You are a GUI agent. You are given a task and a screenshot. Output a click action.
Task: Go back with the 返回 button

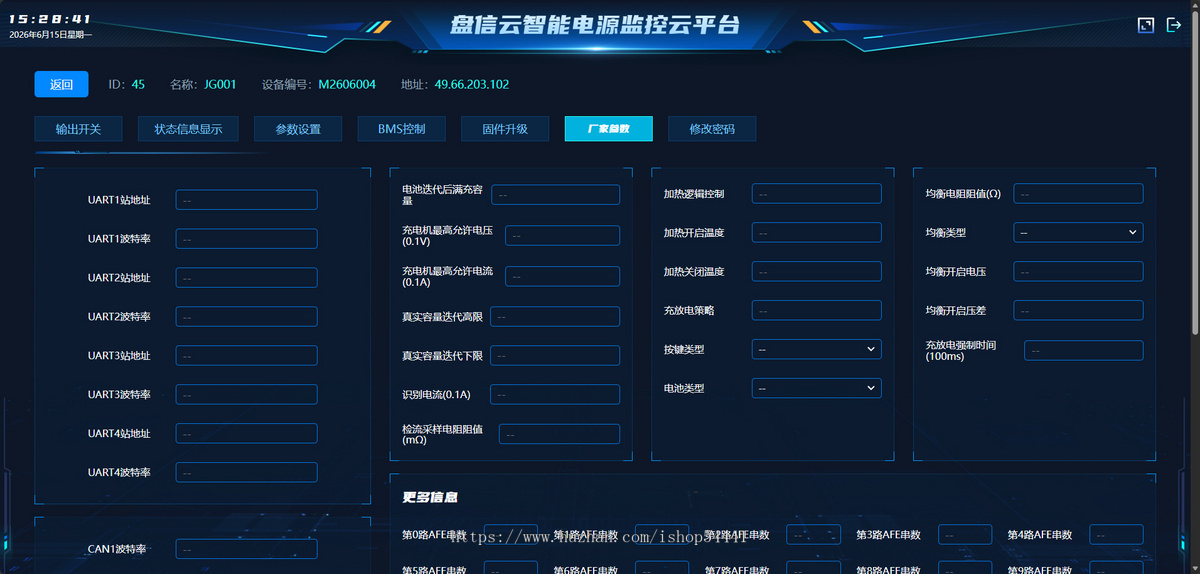62,85
